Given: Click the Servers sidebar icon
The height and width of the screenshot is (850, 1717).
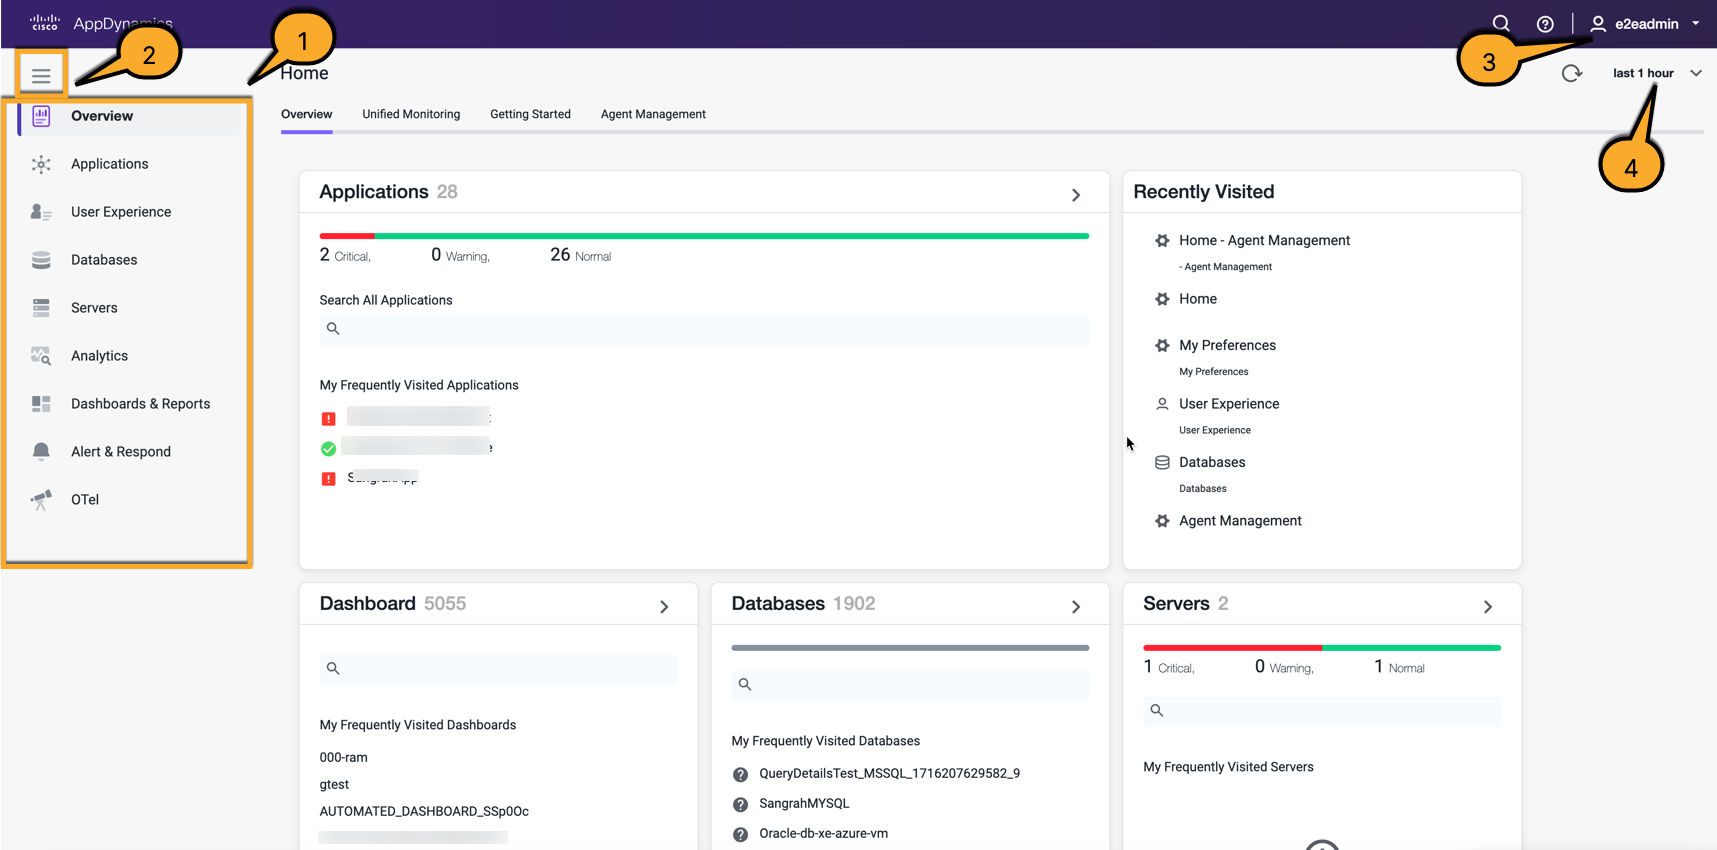Looking at the screenshot, I should tap(41, 308).
